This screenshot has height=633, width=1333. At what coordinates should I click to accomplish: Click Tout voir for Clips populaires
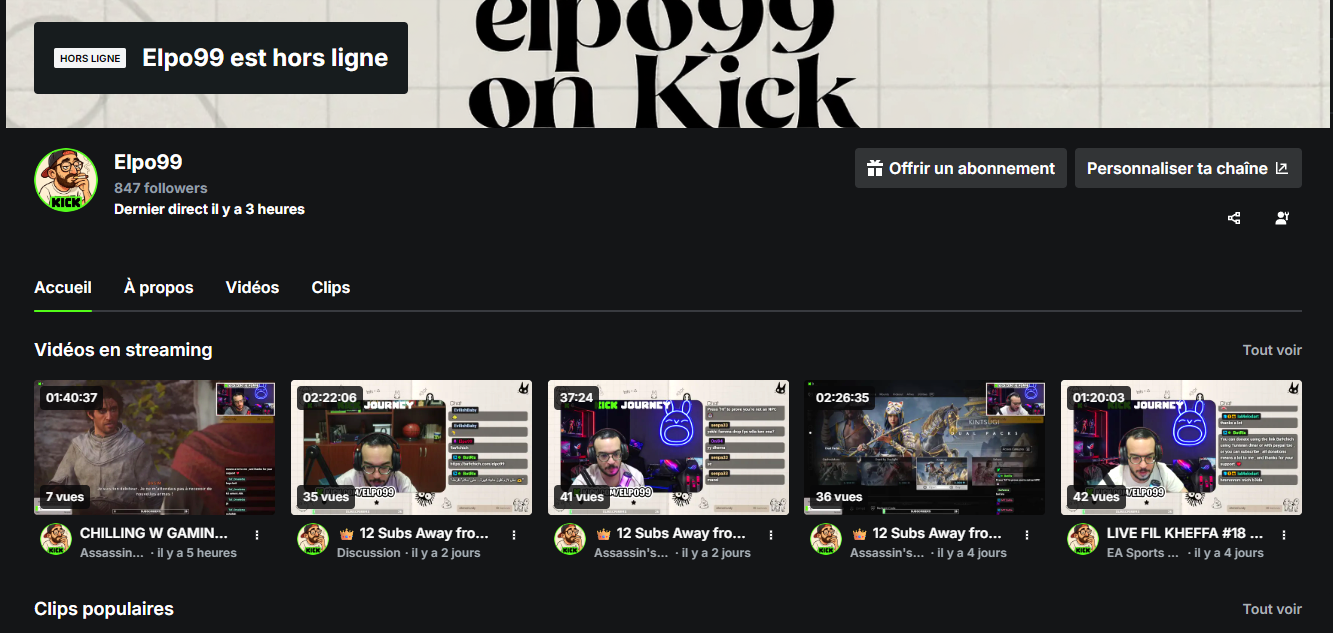(x=1272, y=609)
